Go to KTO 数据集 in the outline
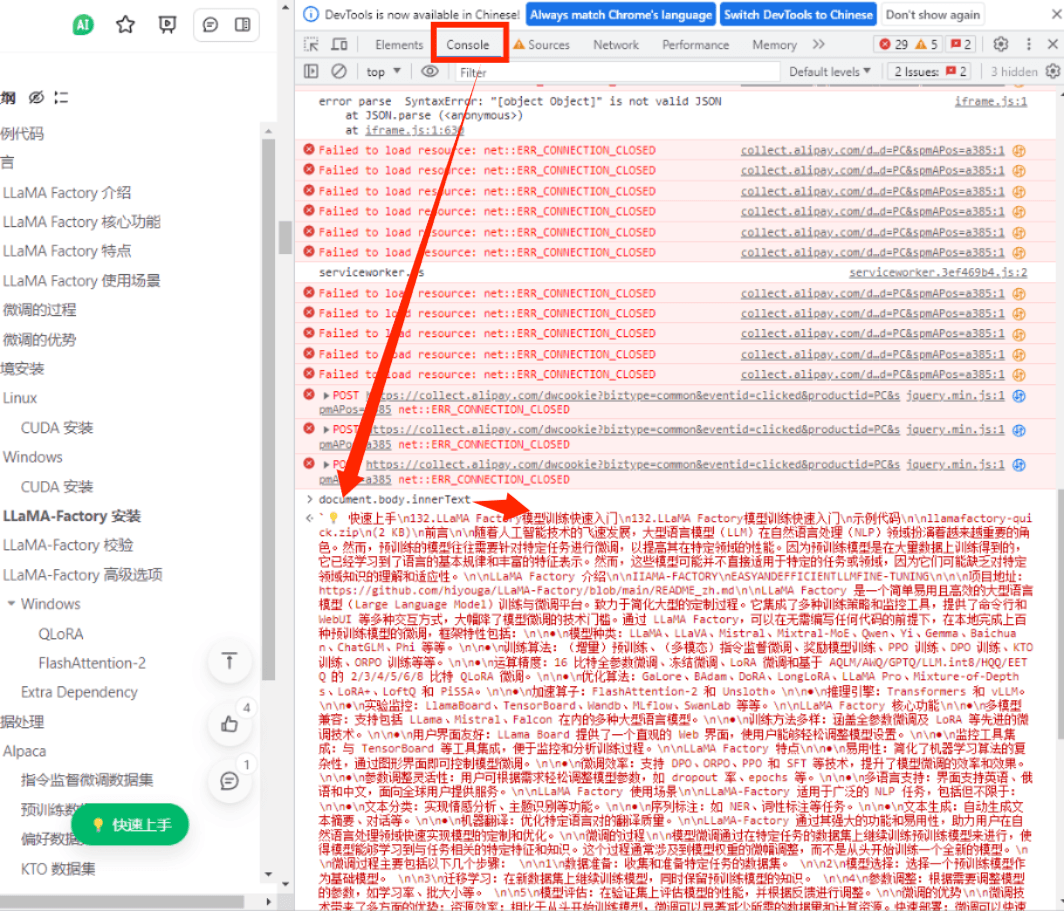This screenshot has height=911, width=1064. tap(58, 869)
